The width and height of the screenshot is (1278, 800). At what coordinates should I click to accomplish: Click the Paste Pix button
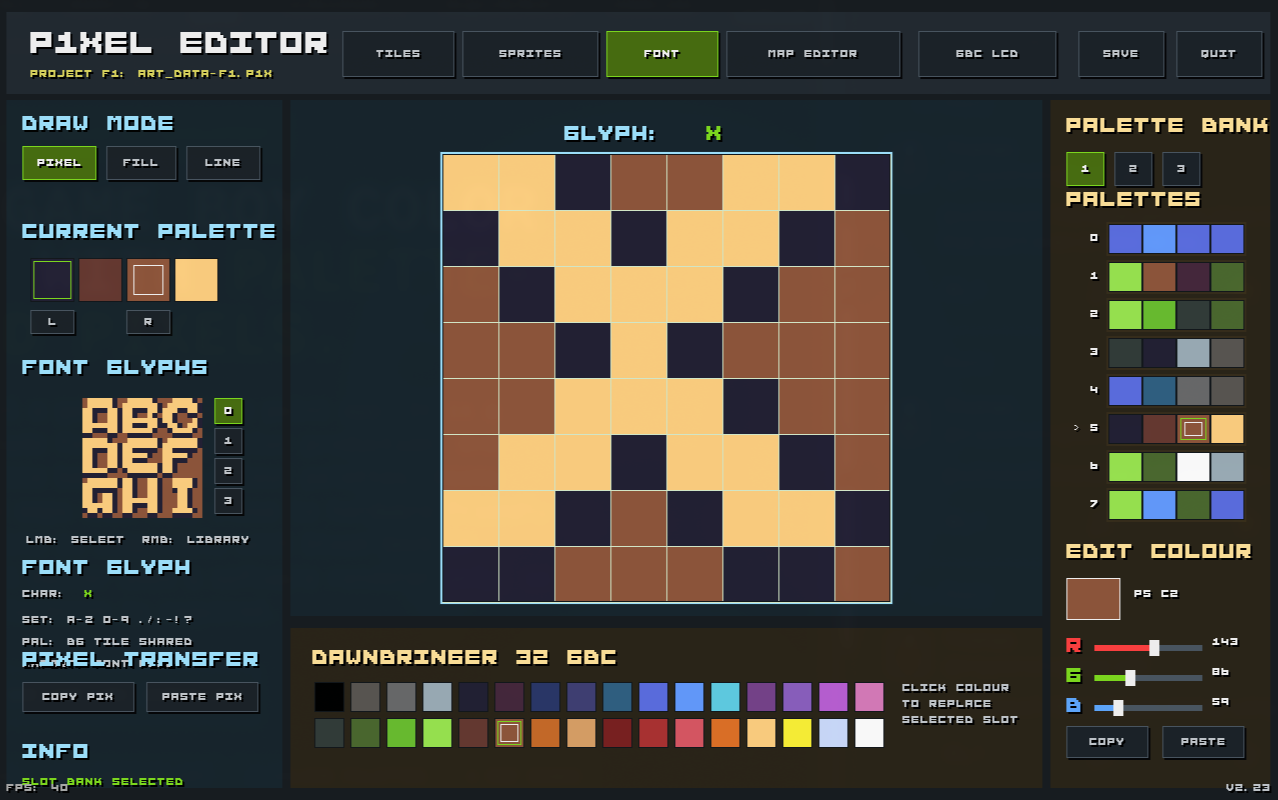(202, 697)
